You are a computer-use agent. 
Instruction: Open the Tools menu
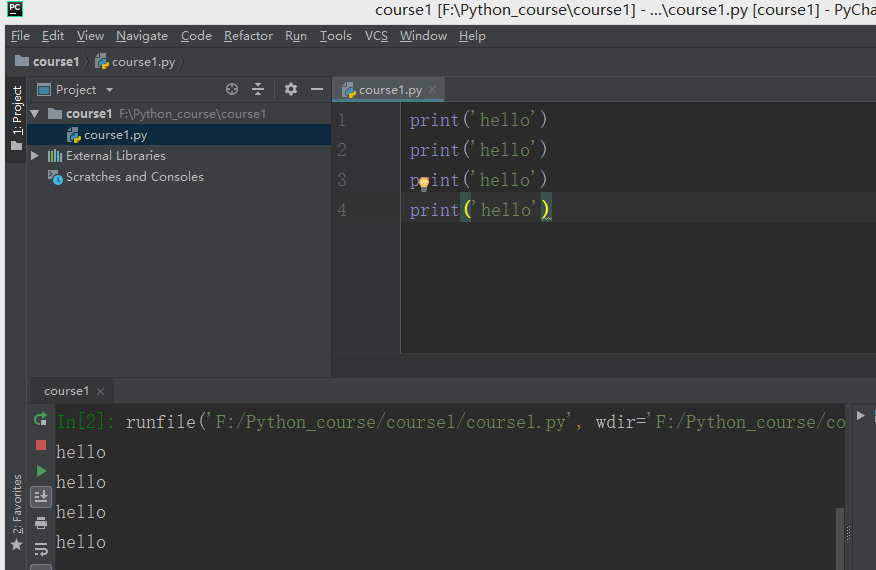click(x=335, y=36)
